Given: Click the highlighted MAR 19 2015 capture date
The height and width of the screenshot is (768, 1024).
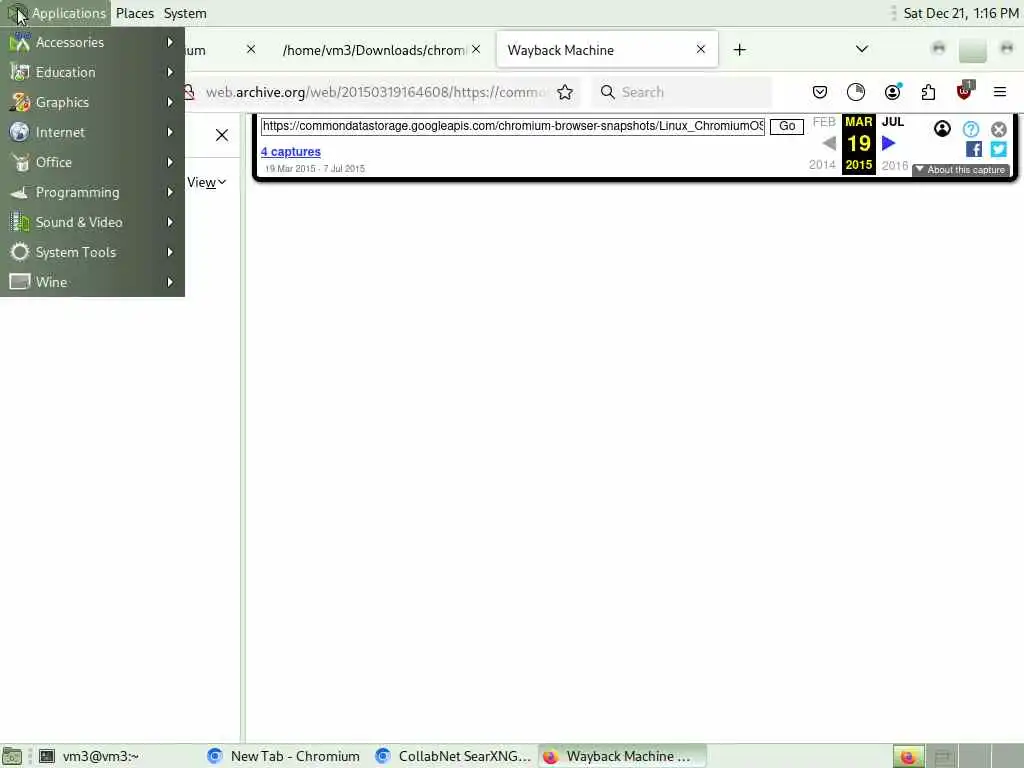Looking at the screenshot, I should [859, 143].
